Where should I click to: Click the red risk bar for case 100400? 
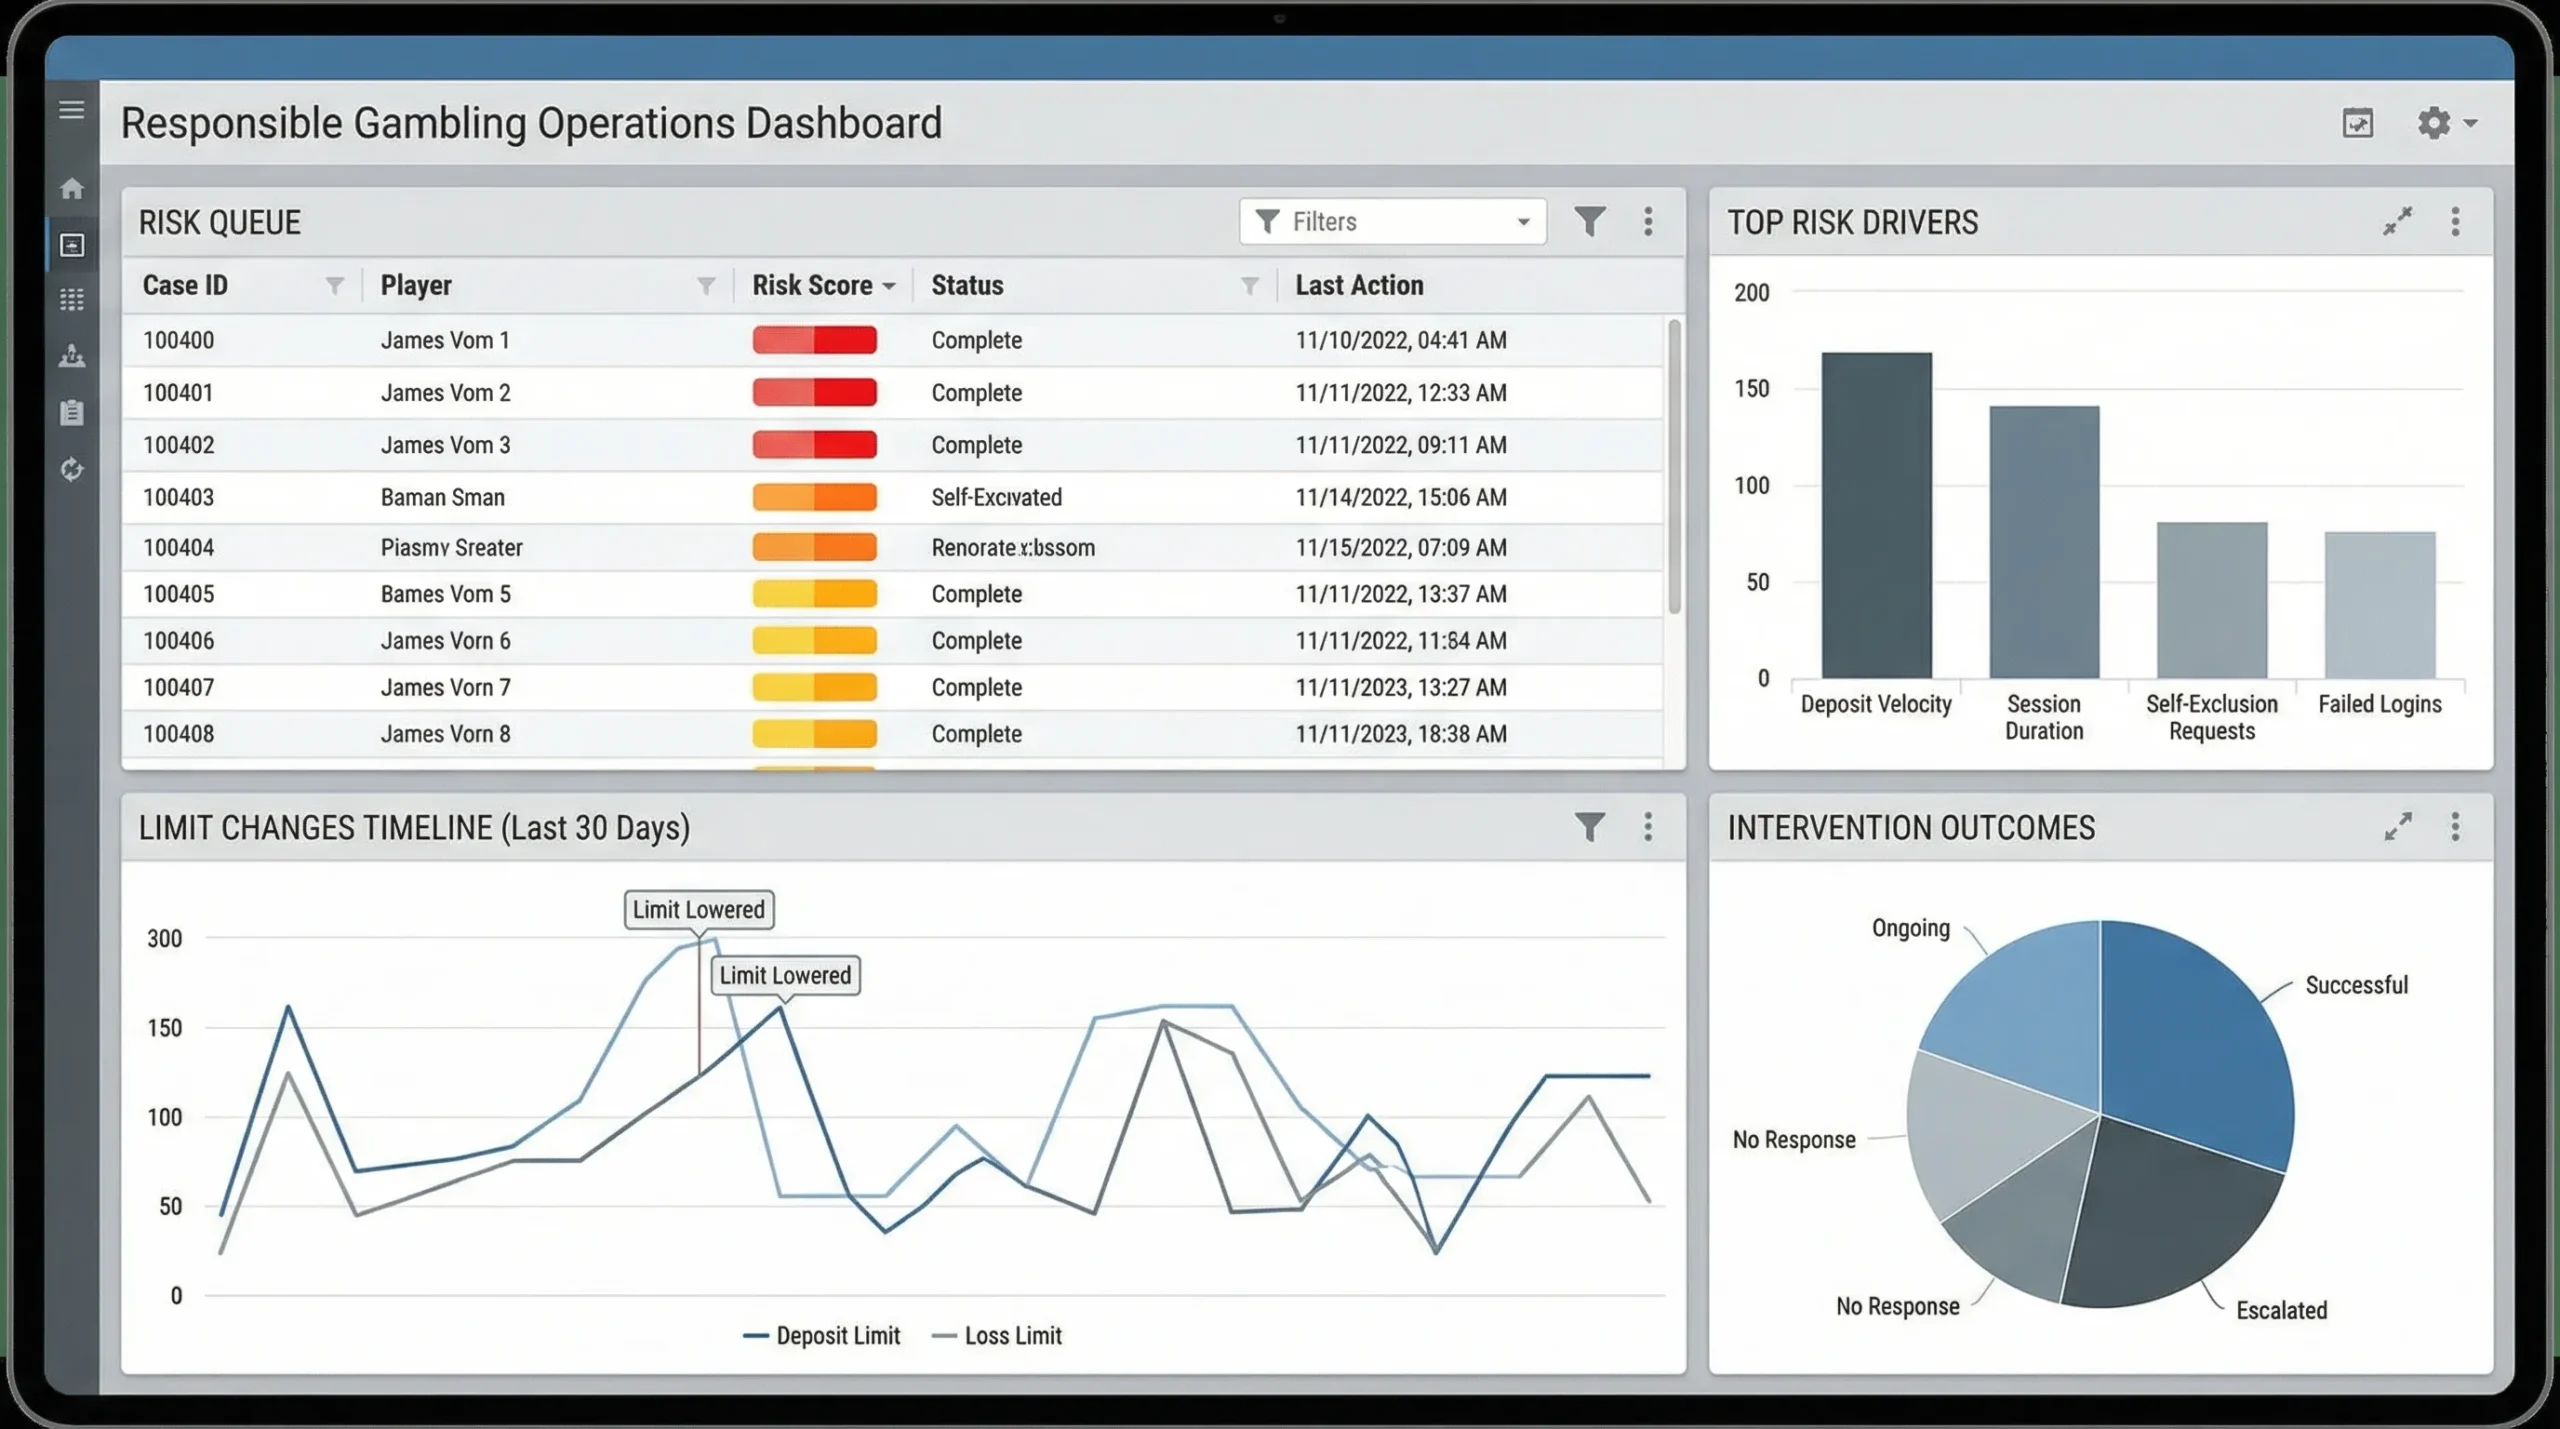(814, 340)
